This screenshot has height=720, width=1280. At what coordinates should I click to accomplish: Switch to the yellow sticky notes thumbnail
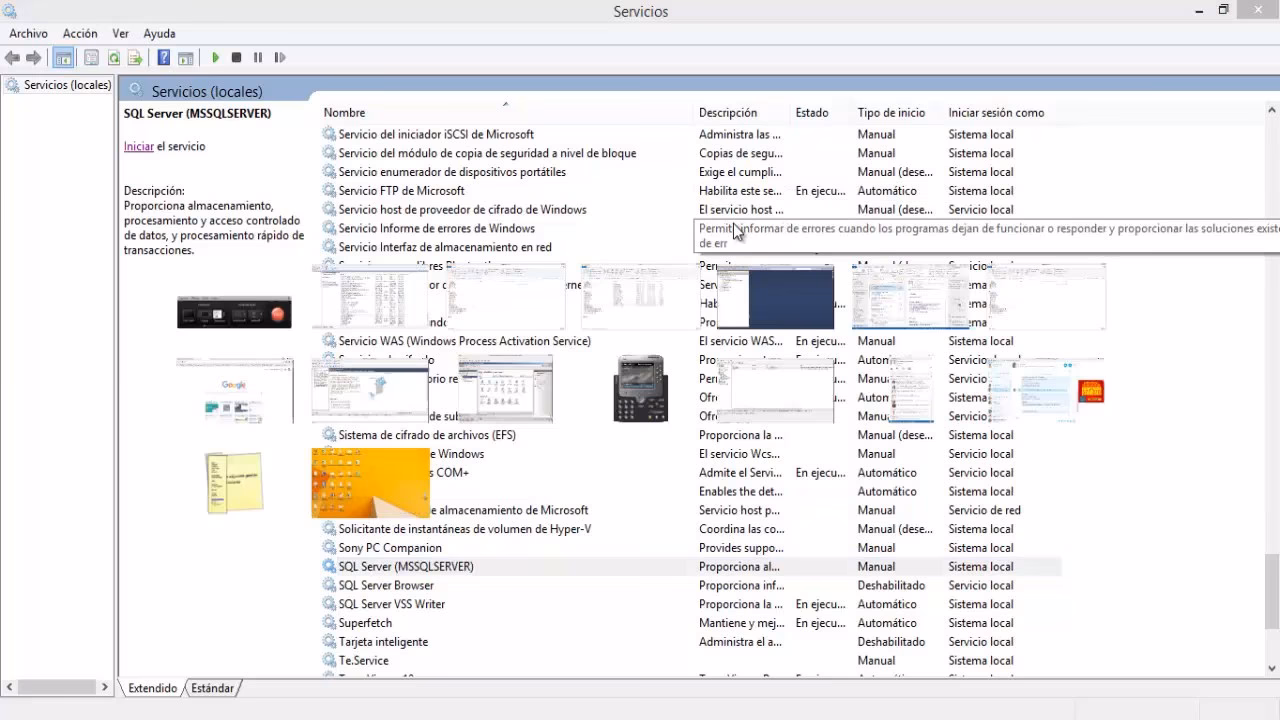234,483
